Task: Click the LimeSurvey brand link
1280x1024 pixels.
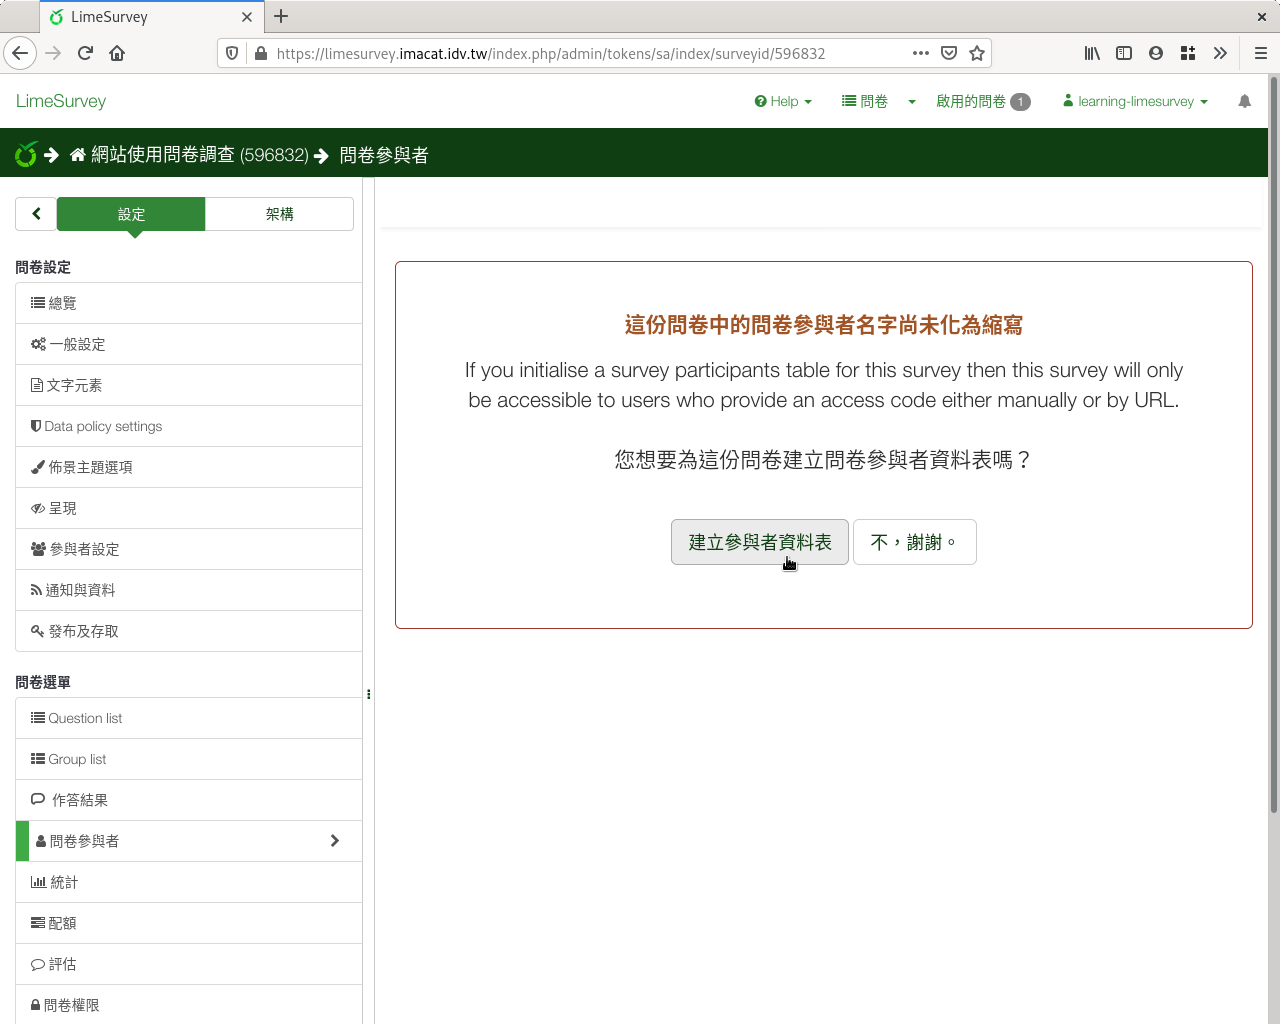Action: click(61, 101)
